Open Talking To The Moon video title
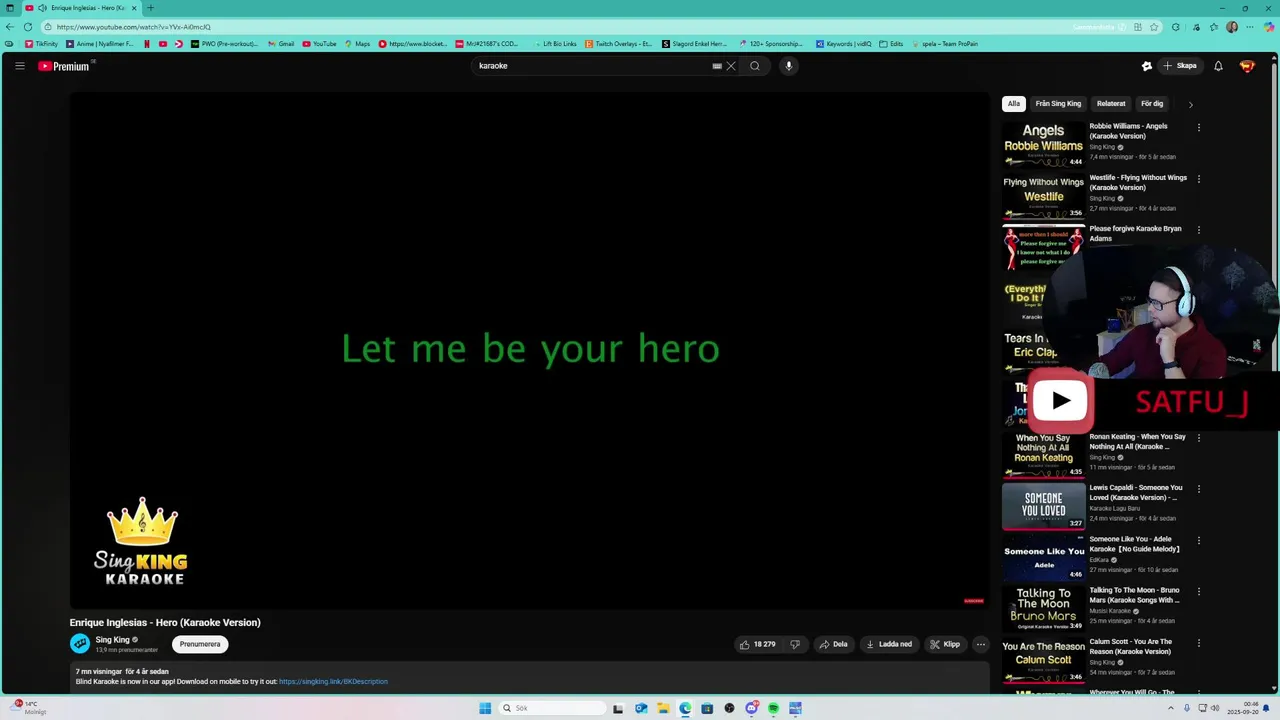 coord(1134,595)
